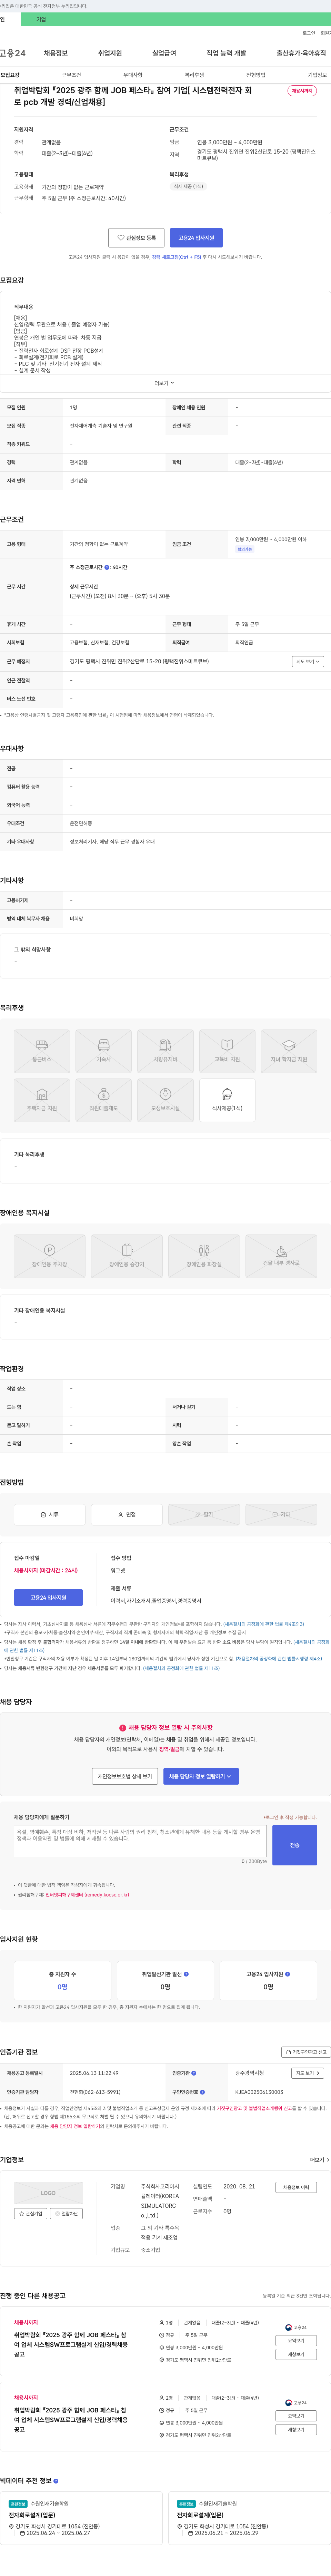Viewport: 331px width, 2576px height.
Task: Click the 전송 button to send question
Action: click(295, 1845)
